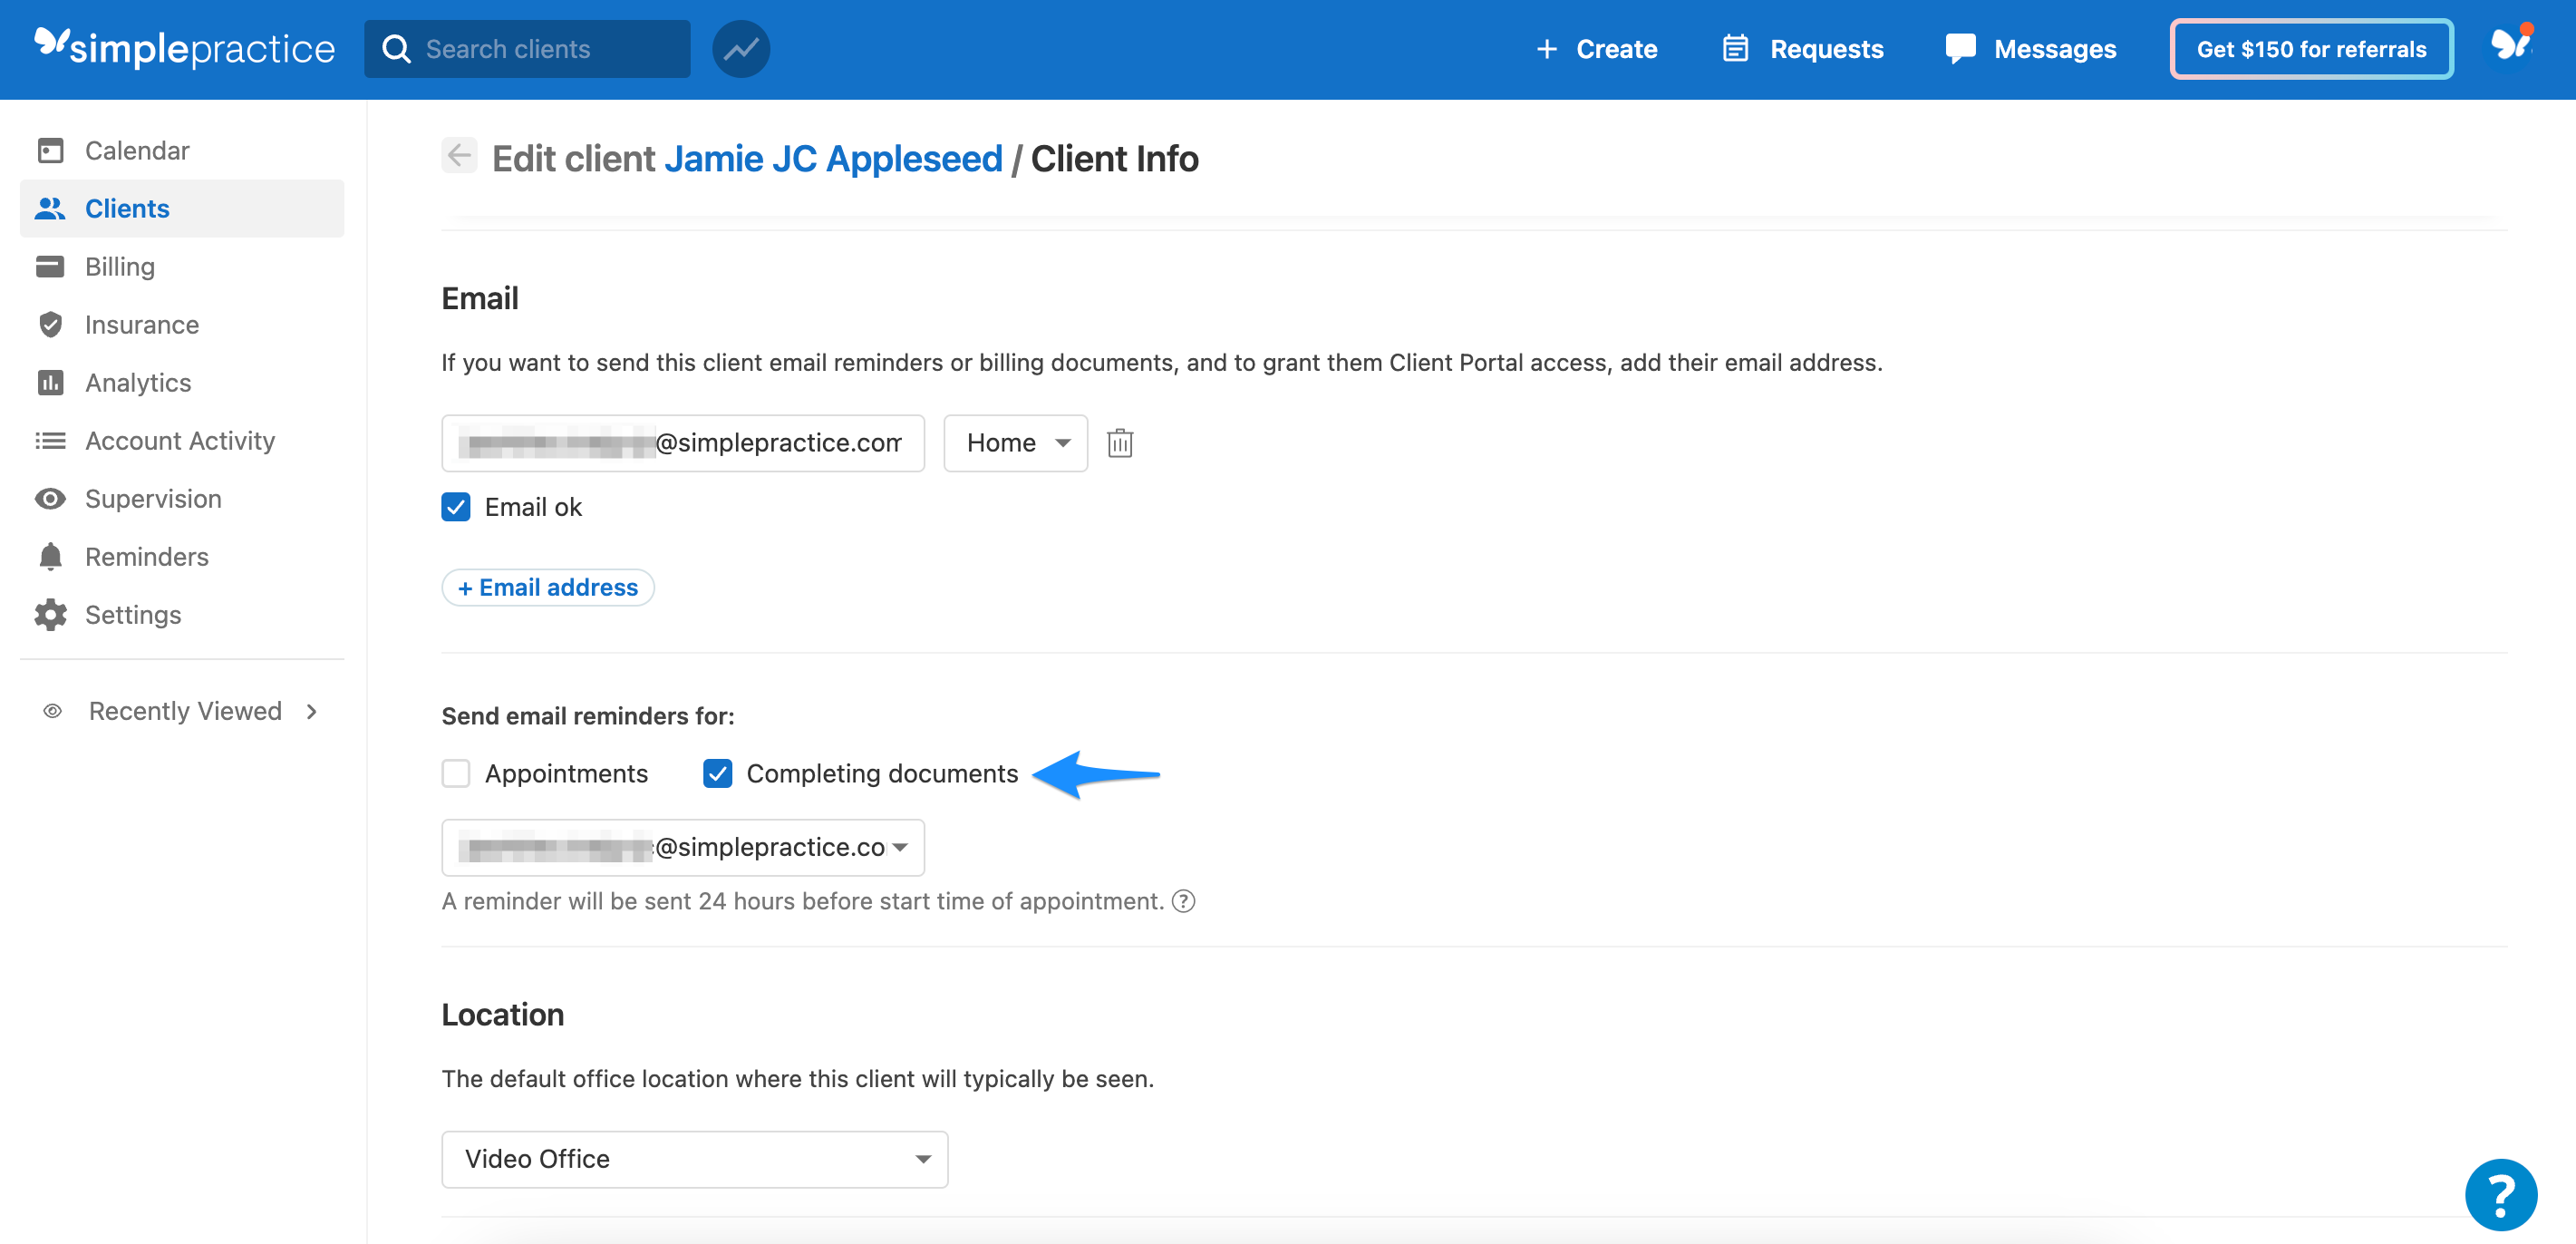The width and height of the screenshot is (2576, 1244).
Task: Open Reminders via the bell icon
Action: coord(51,556)
